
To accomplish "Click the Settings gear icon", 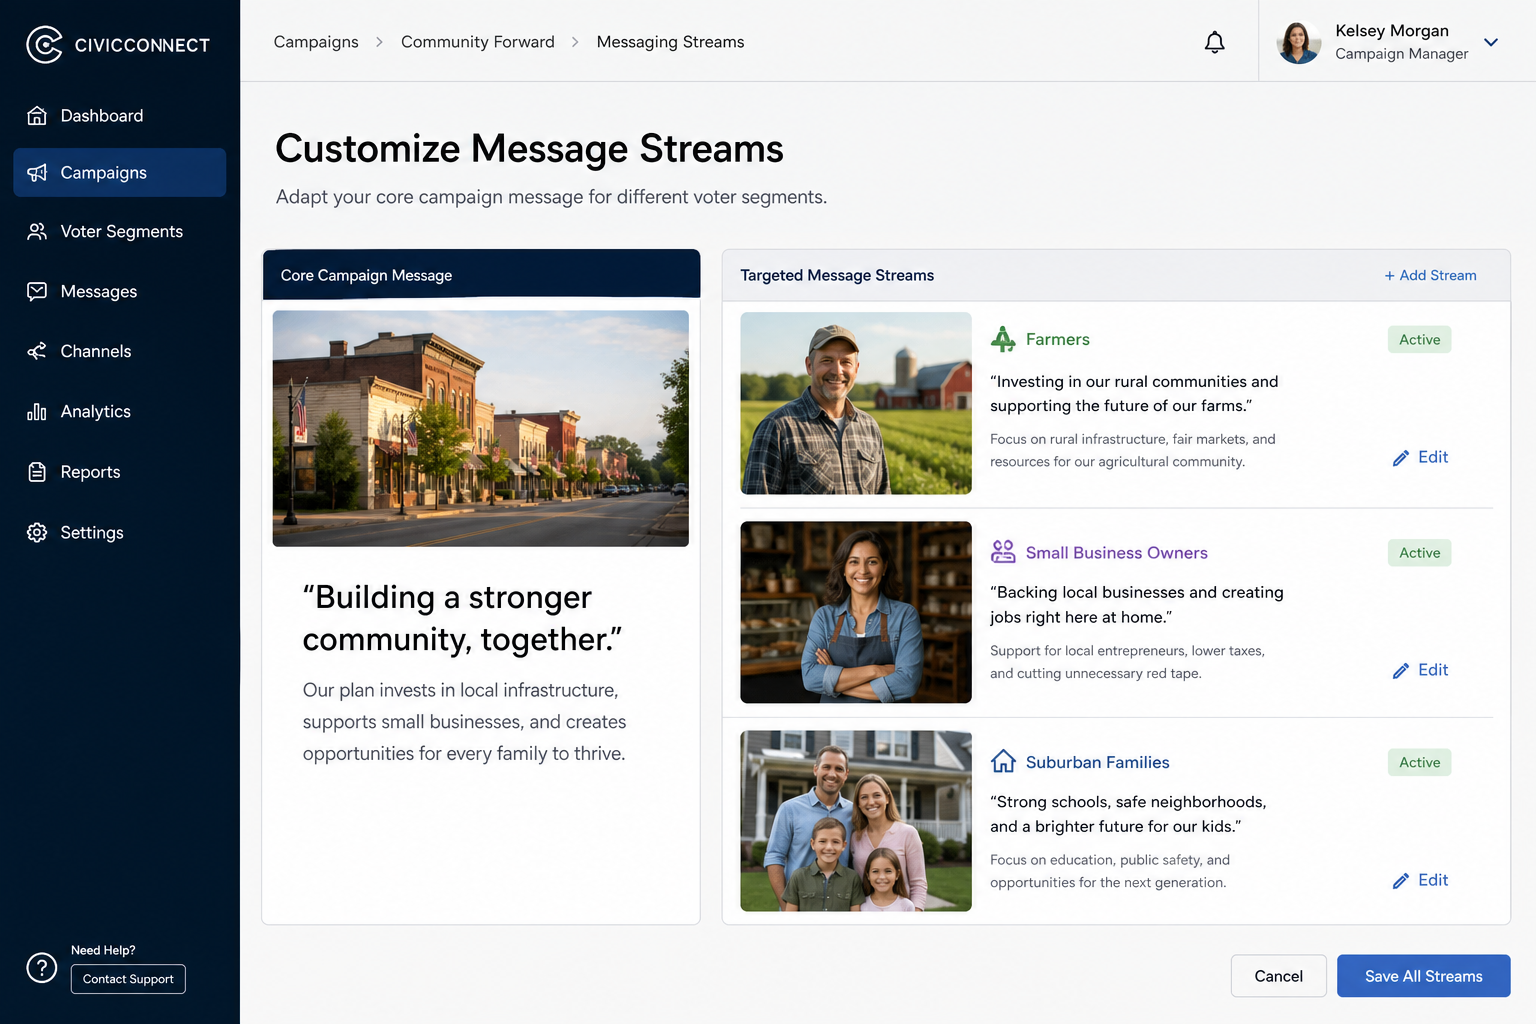I will [37, 533].
